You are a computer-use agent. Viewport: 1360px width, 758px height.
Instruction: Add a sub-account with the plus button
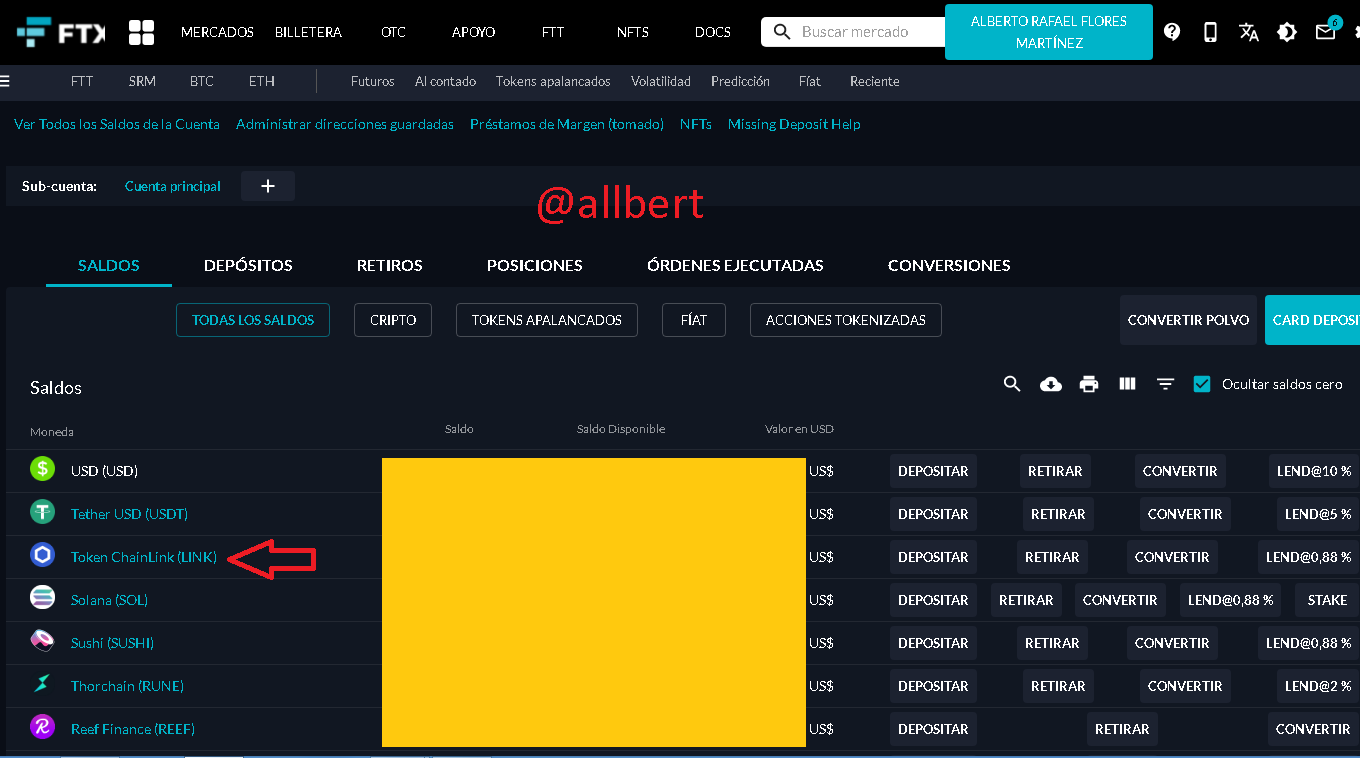coord(268,186)
